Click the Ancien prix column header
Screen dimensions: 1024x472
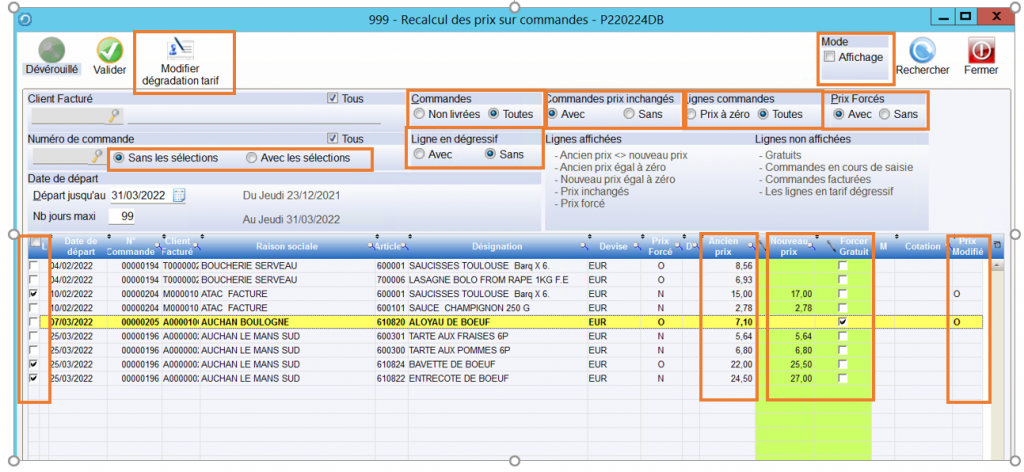[727, 246]
